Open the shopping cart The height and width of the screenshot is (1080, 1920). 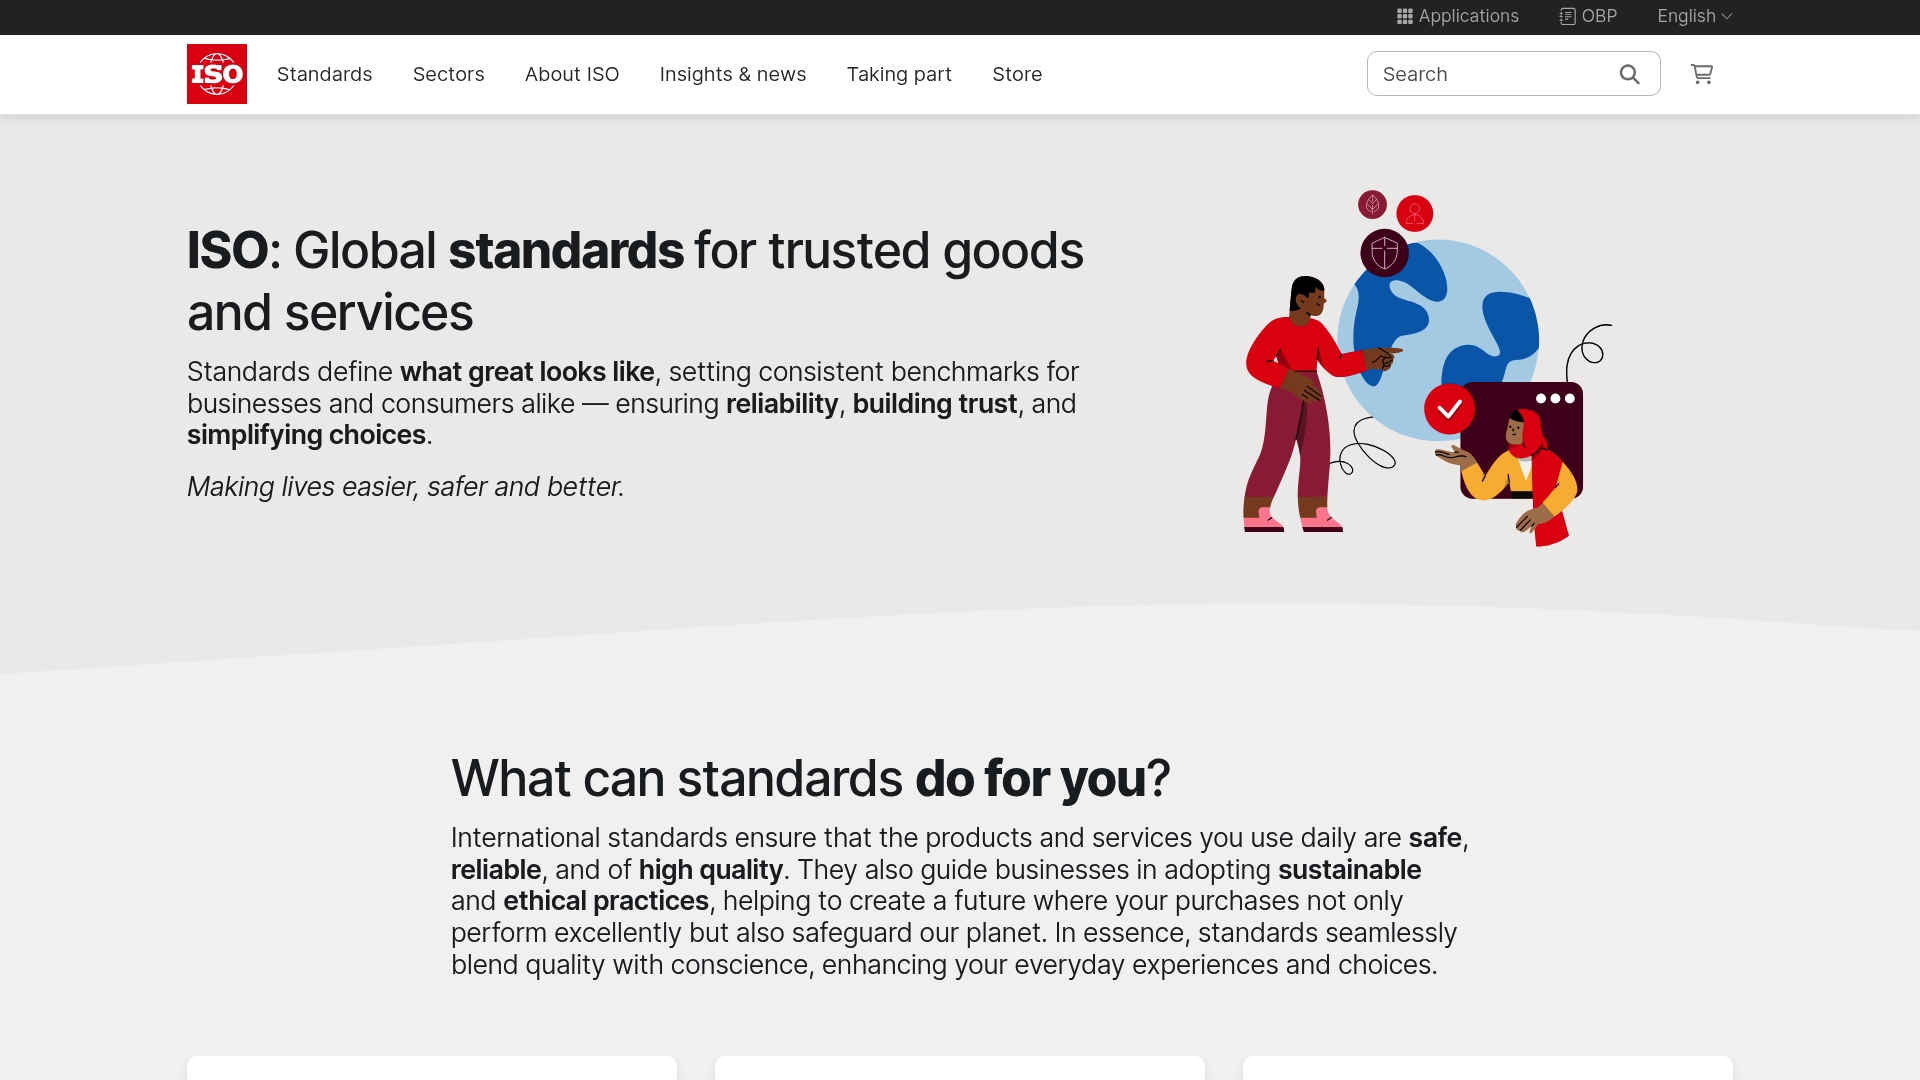(1701, 73)
